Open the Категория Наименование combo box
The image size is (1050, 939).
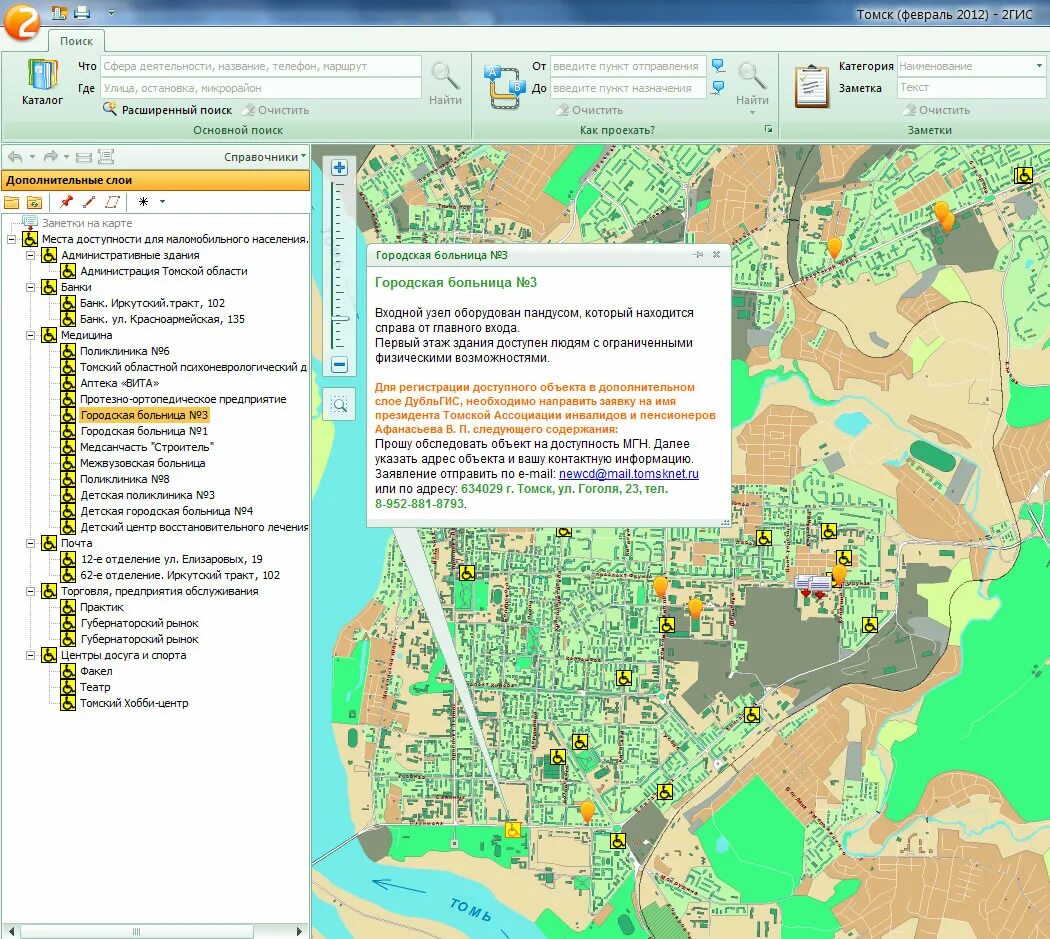coord(971,66)
